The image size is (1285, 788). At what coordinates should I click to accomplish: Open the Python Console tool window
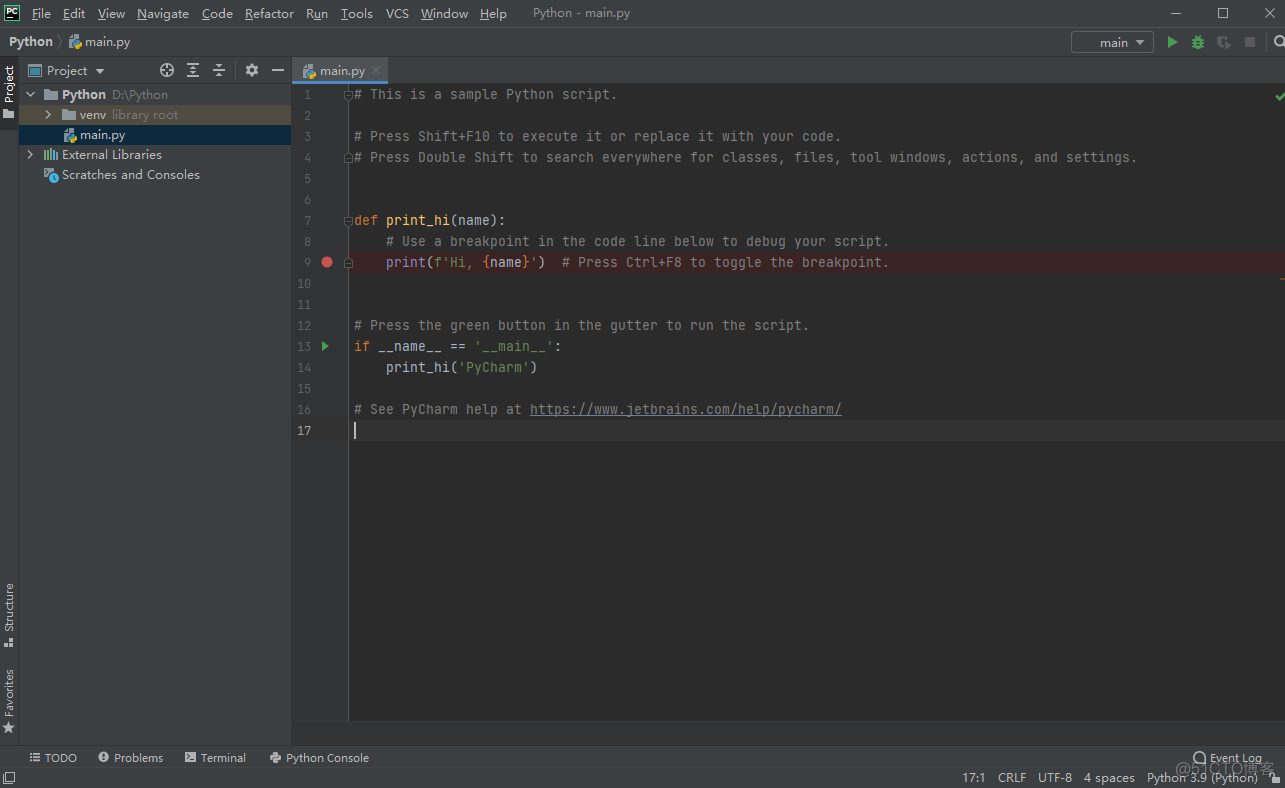(x=319, y=758)
